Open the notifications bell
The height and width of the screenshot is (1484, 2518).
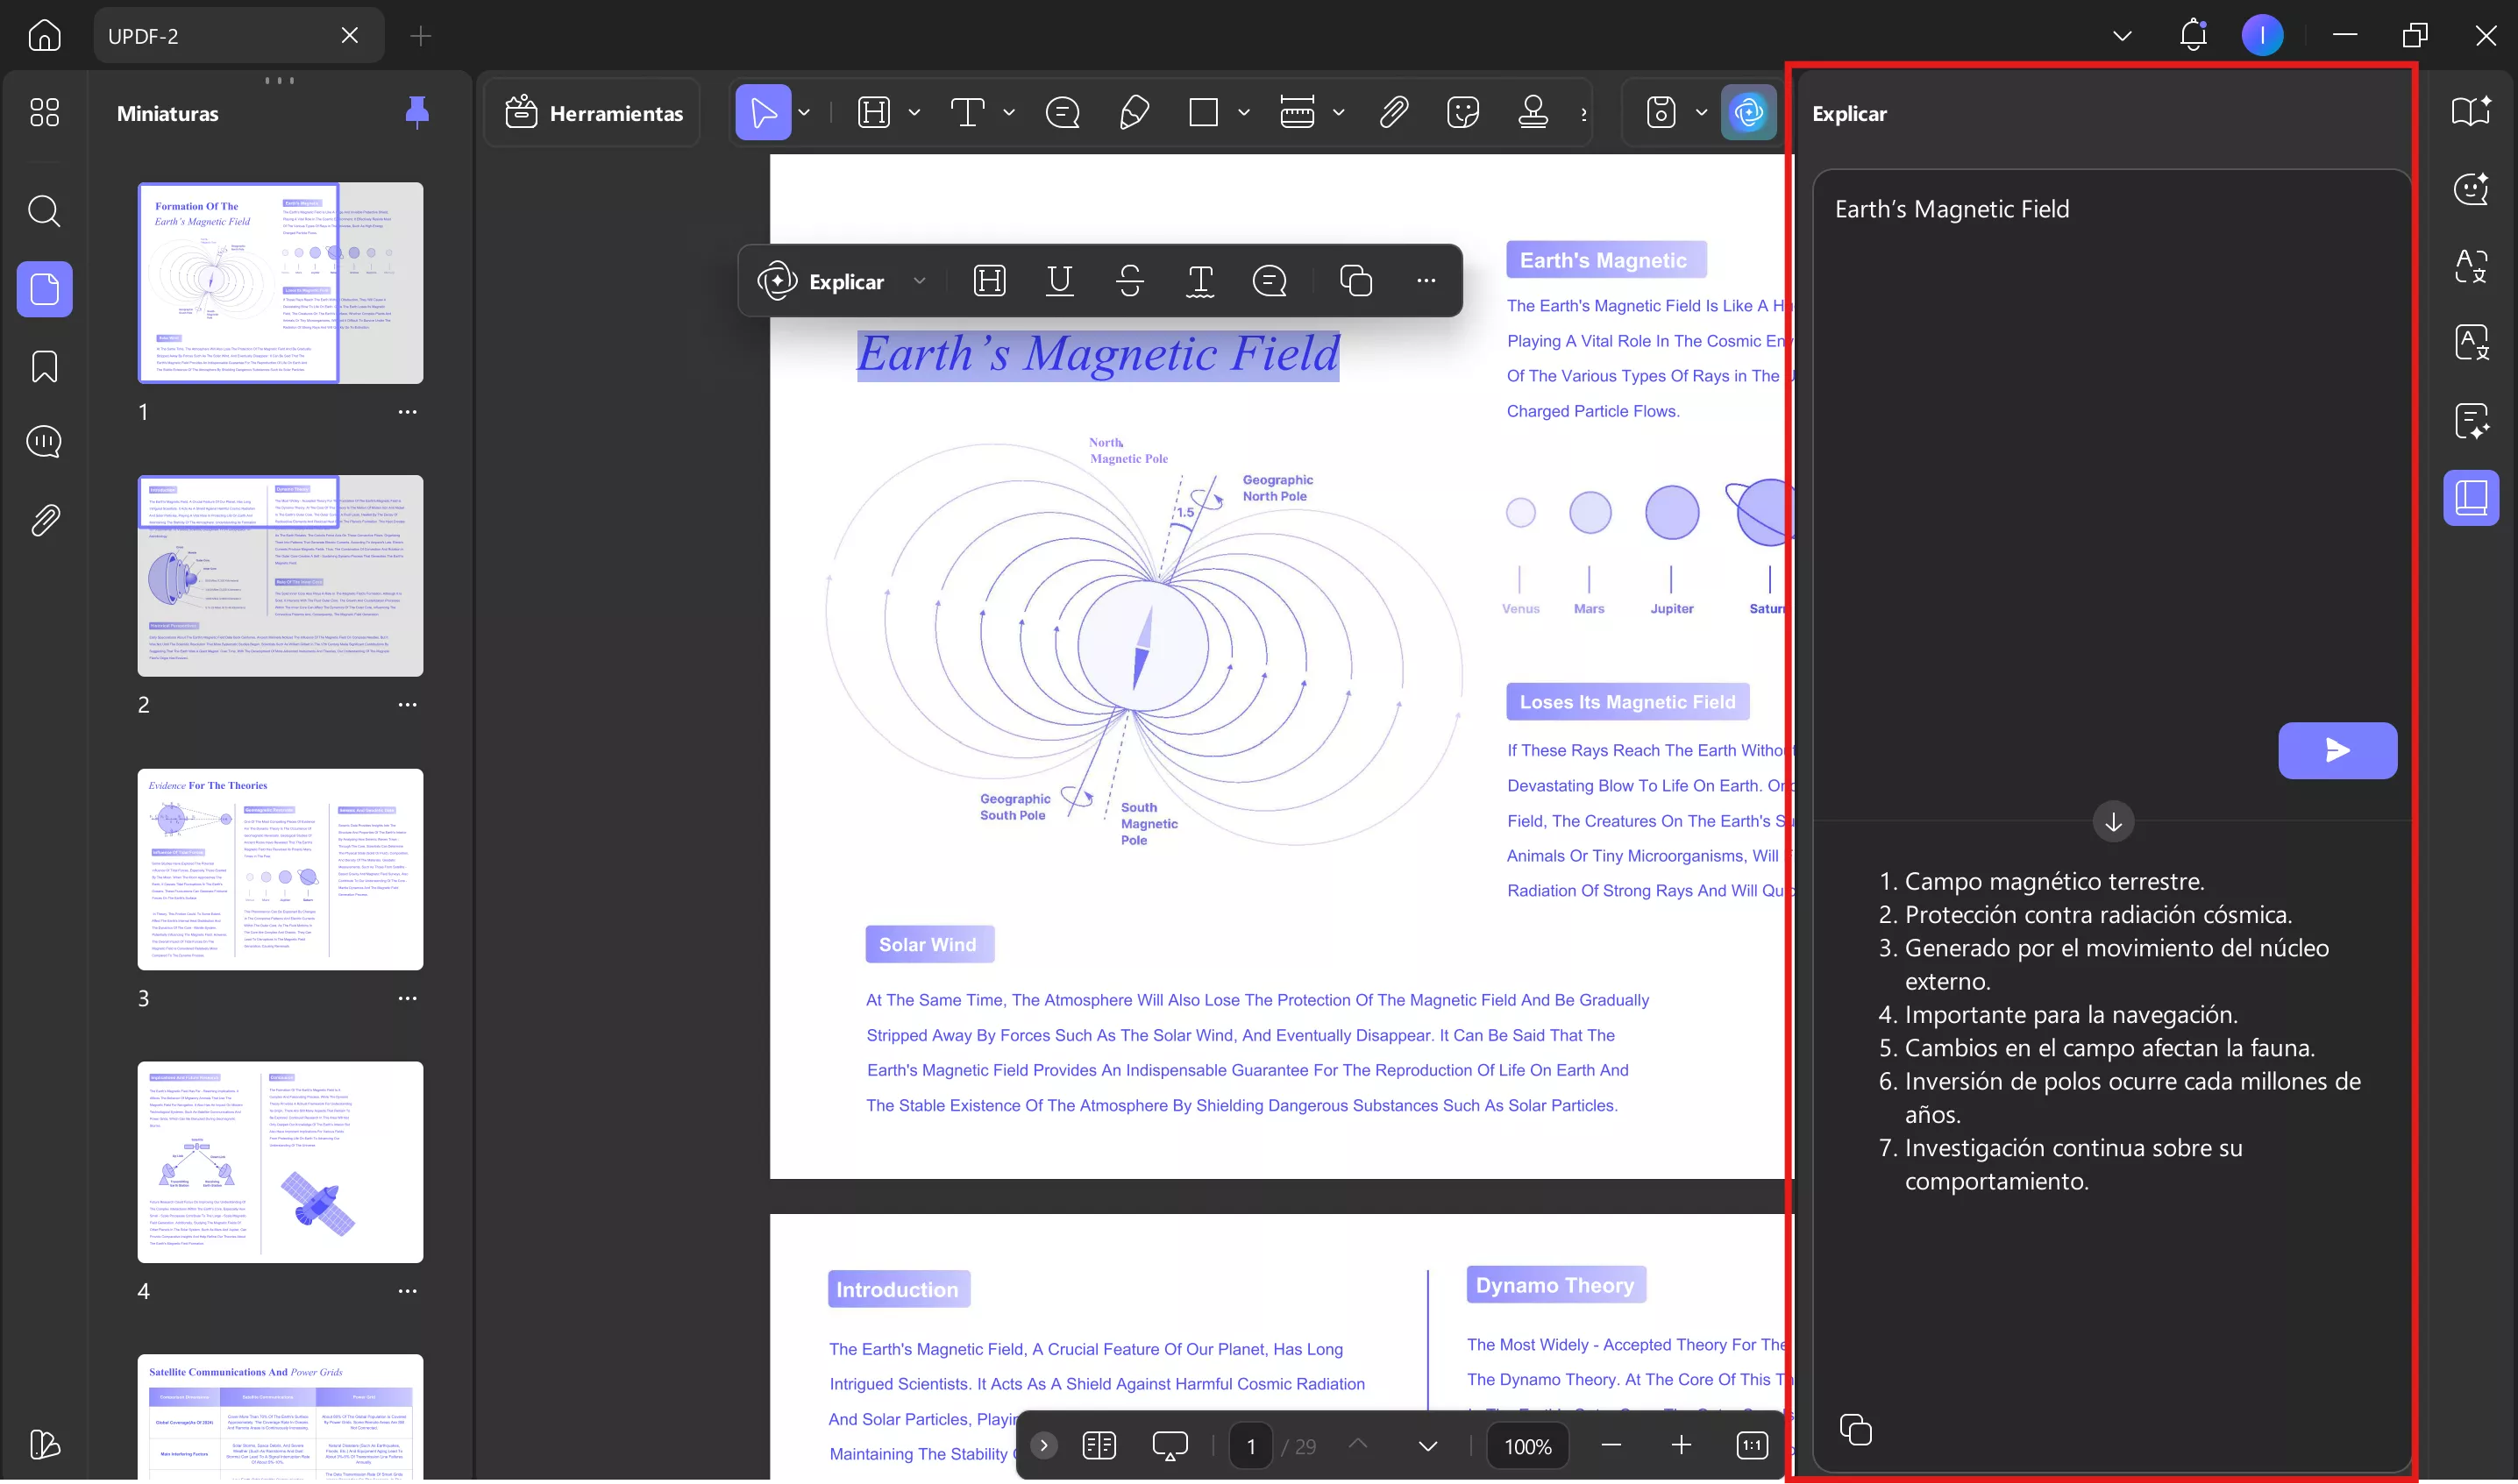[x=2192, y=35]
